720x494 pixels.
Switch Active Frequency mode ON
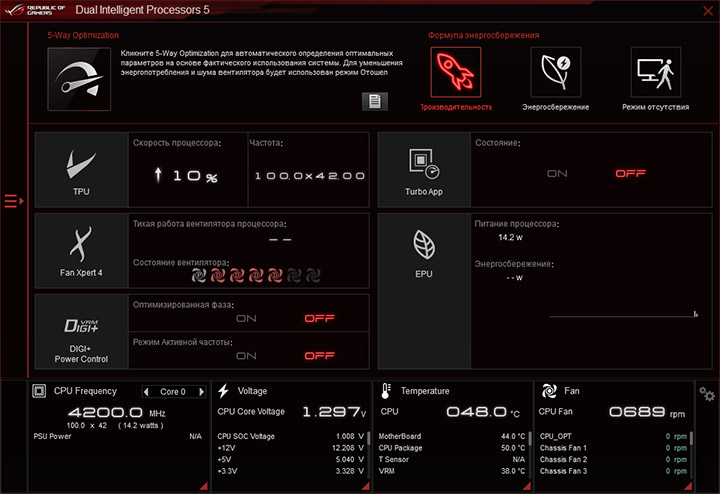click(246, 356)
